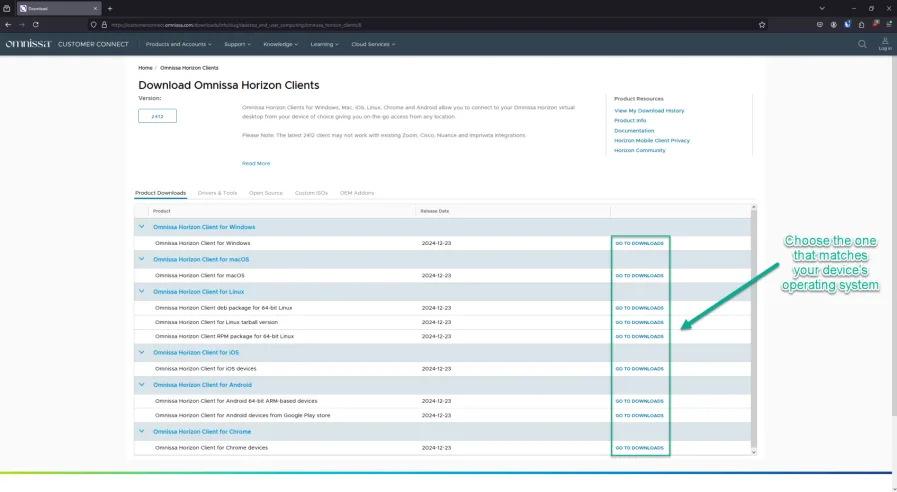The height and width of the screenshot is (492, 897).
Task: Go to downloads for iOS devices
Action: coord(640,369)
